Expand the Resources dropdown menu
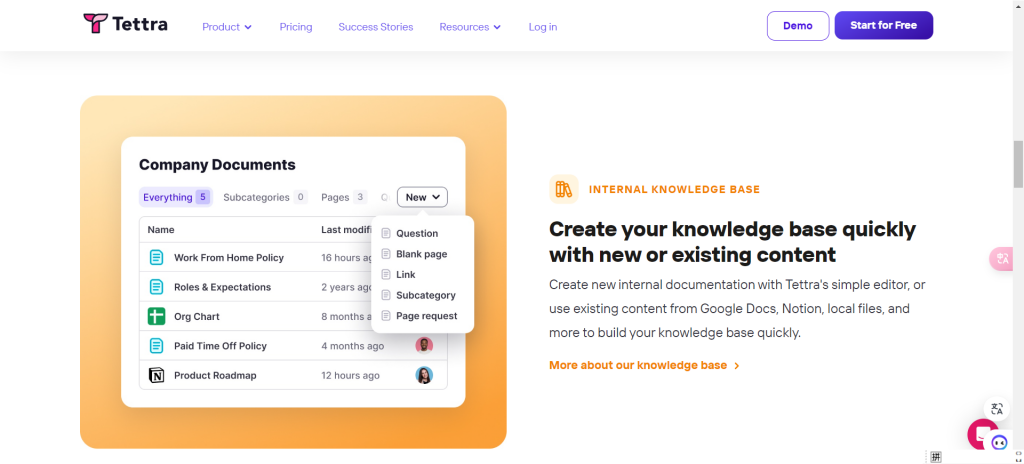Viewport: 1024px width, 464px height. click(470, 27)
